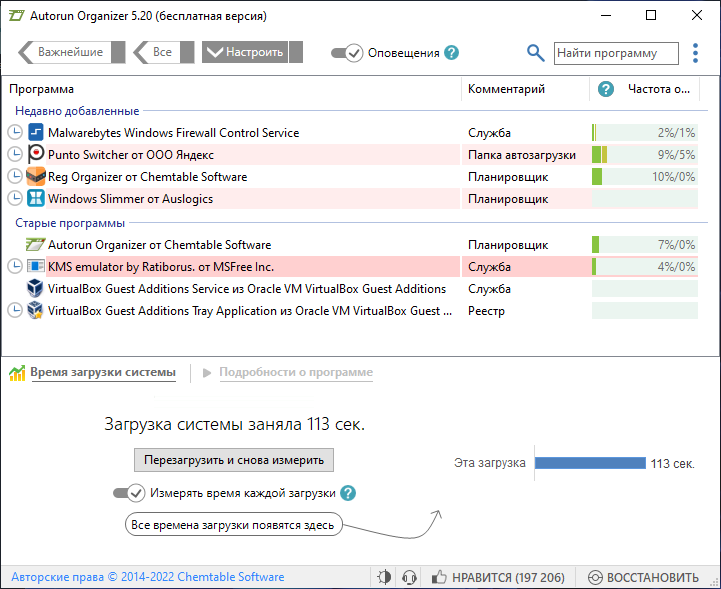Click the clock icon beside Punto Switcher
This screenshot has height=589, width=721.
tap(15, 154)
